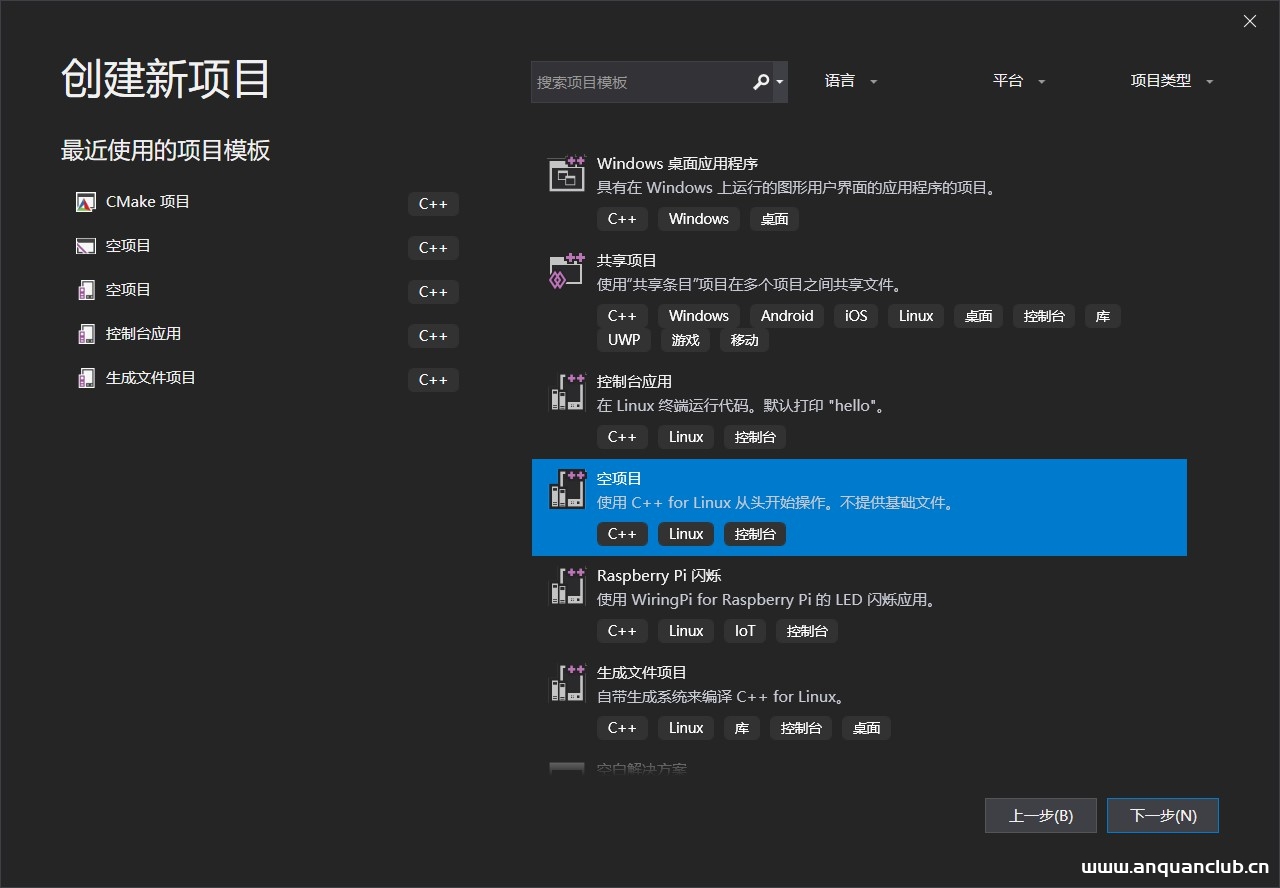Click the 空项目 icon in recent templates
The image size is (1280, 888).
click(85, 245)
